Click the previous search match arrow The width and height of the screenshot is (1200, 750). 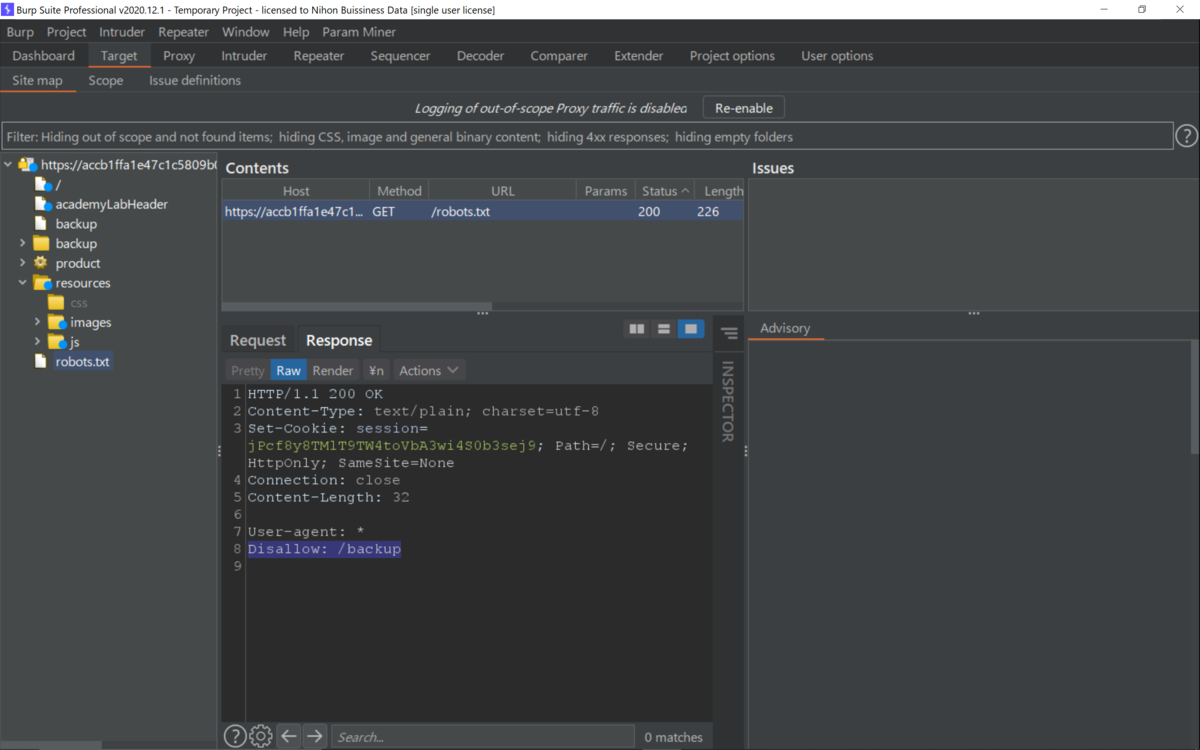tap(289, 737)
